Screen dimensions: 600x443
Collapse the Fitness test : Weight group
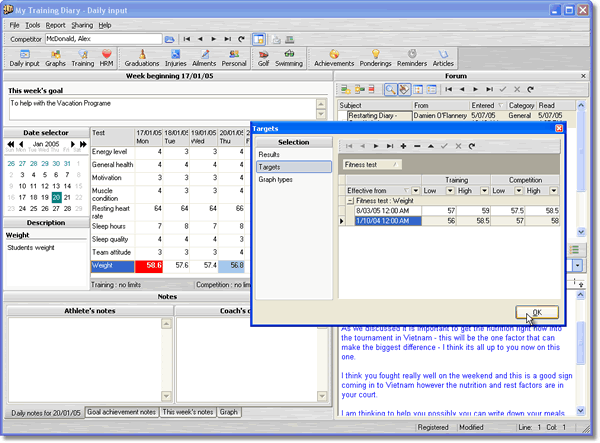coord(350,201)
